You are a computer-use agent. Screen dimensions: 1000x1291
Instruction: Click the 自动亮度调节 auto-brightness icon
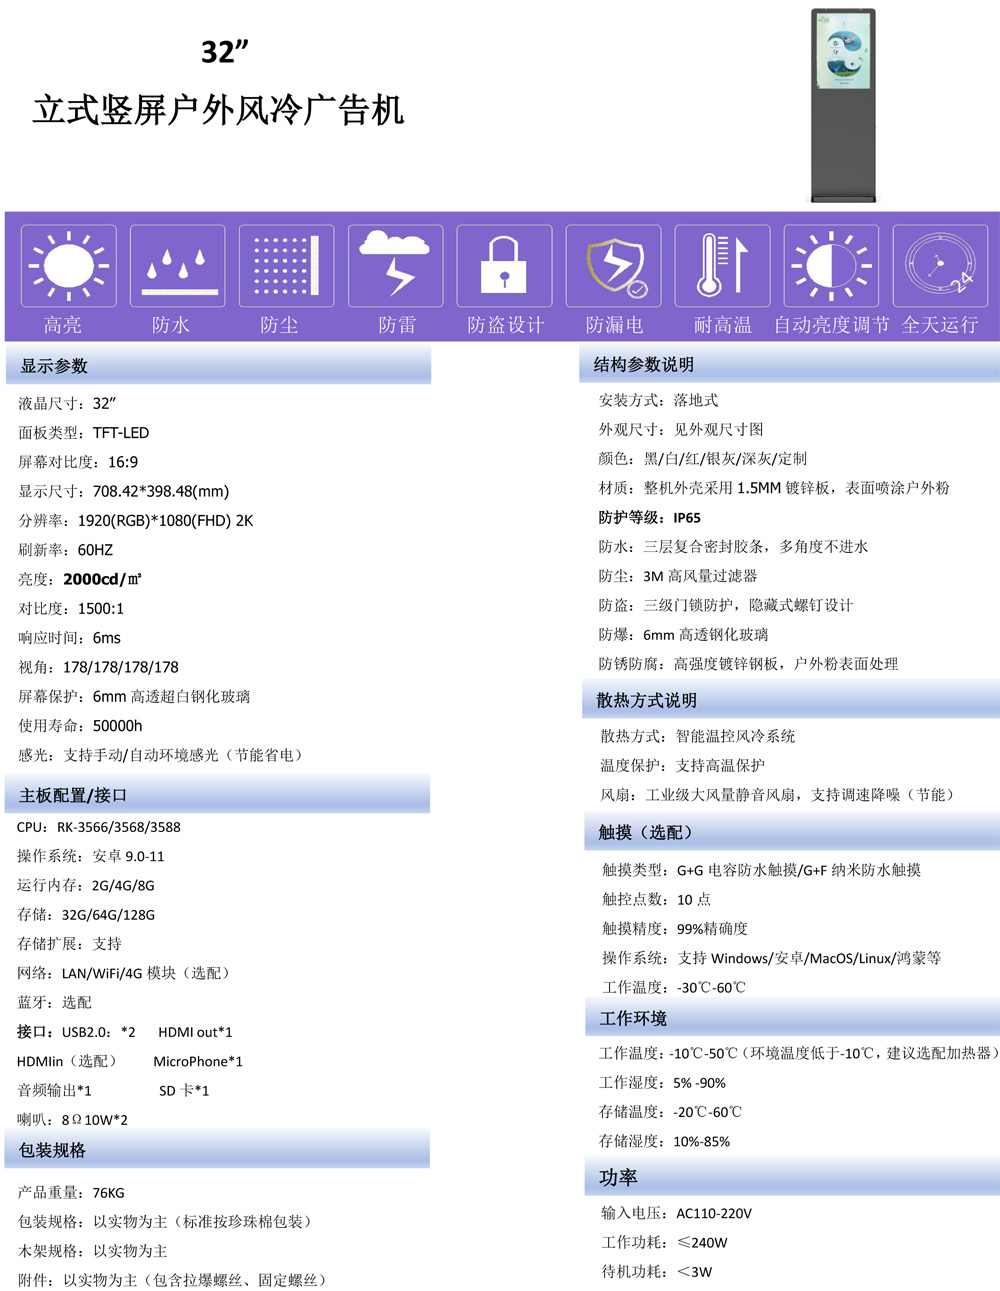click(x=830, y=265)
